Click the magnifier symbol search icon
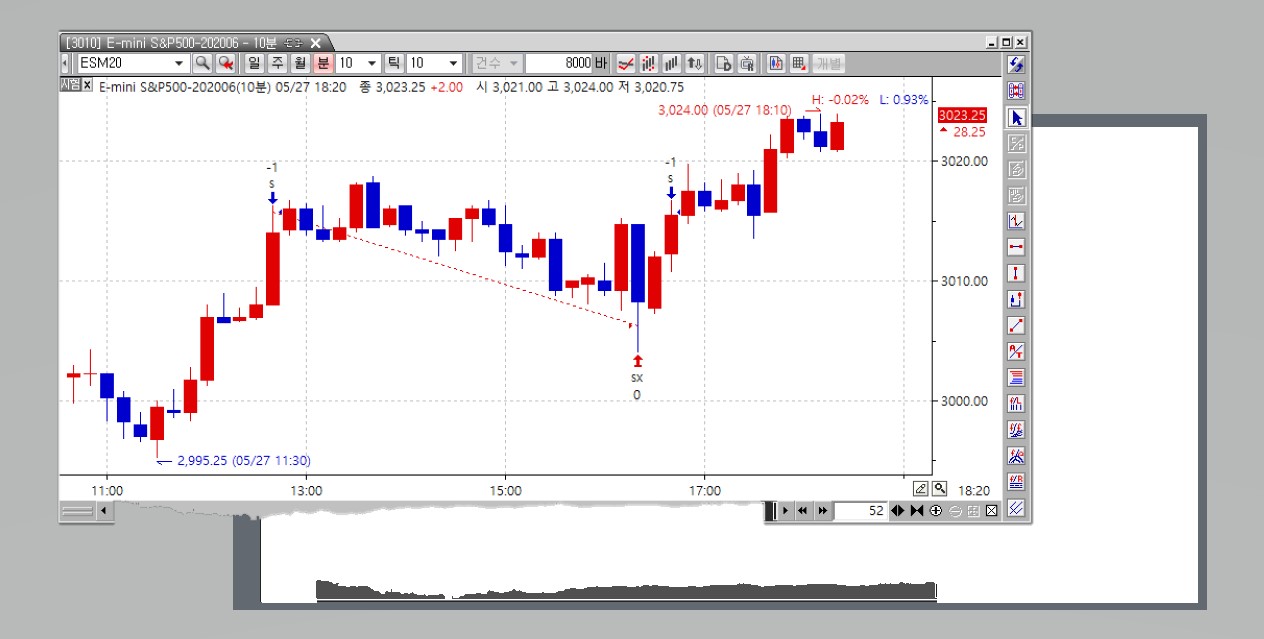 (202, 63)
